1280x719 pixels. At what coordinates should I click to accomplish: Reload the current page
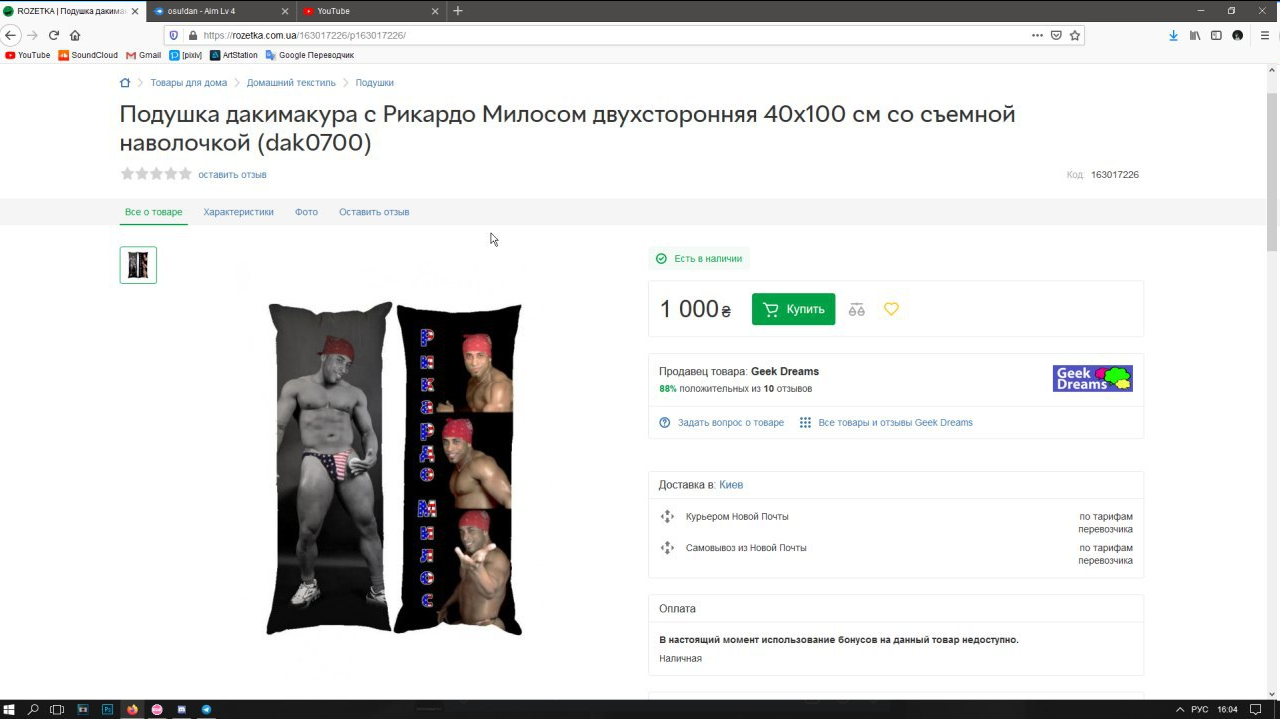[54, 35]
